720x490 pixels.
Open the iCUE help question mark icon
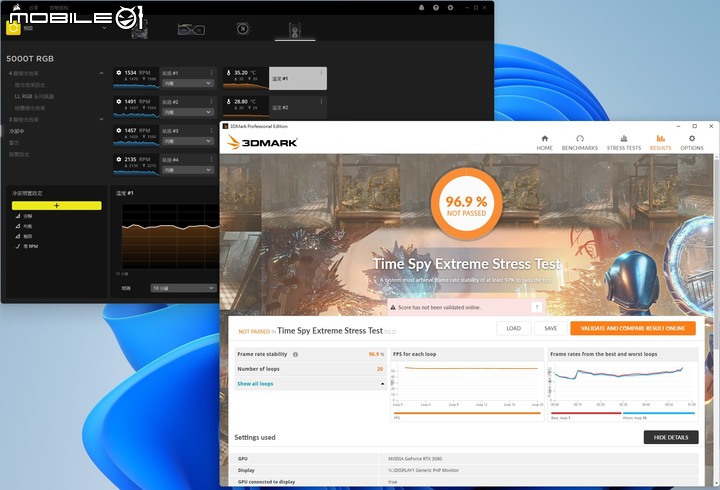(436, 8)
